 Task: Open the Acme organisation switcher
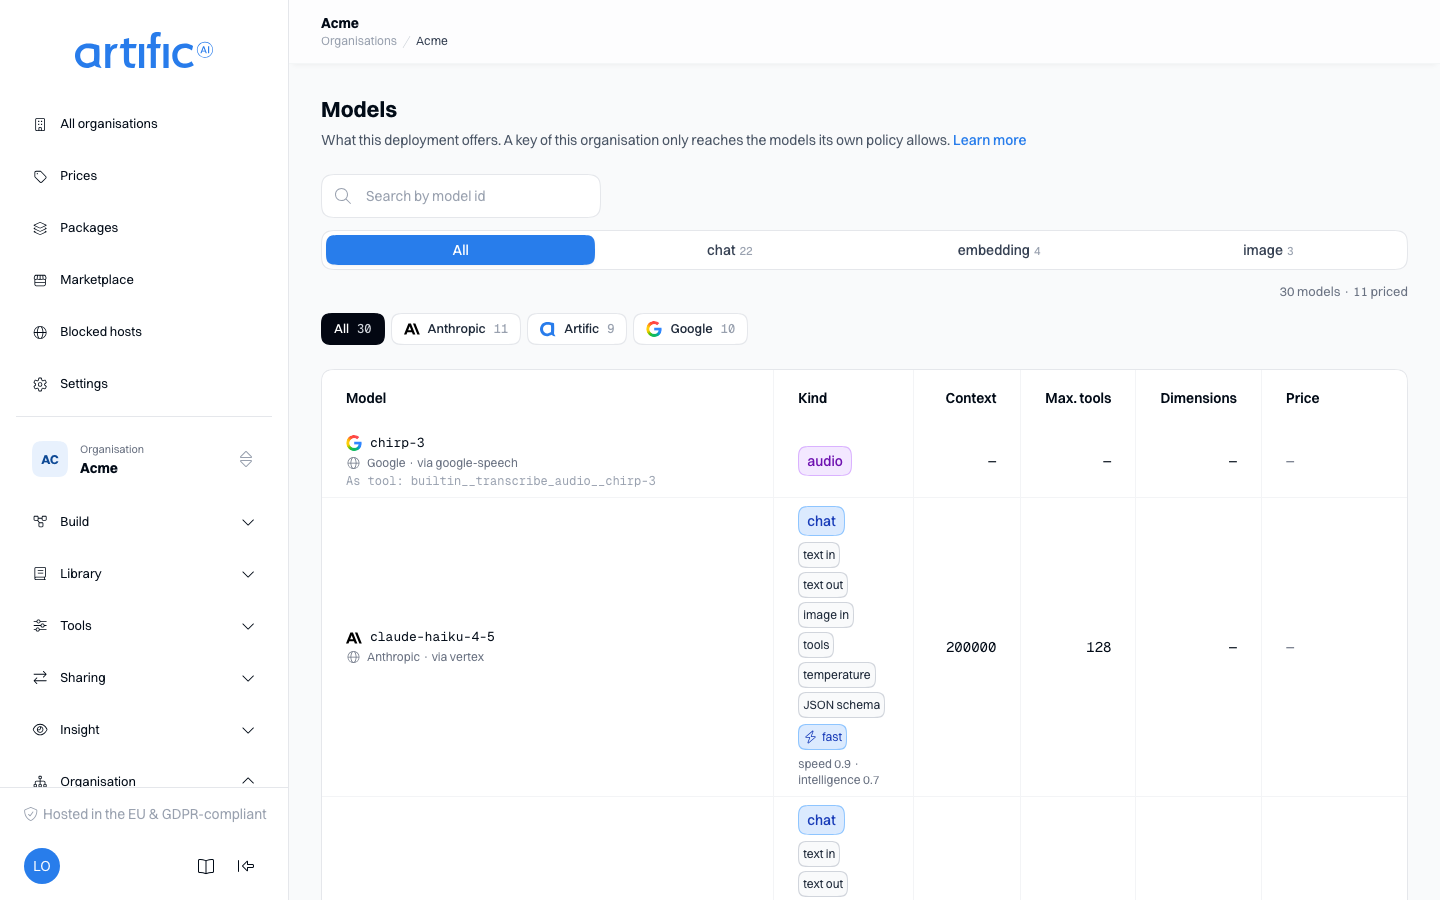coord(144,459)
